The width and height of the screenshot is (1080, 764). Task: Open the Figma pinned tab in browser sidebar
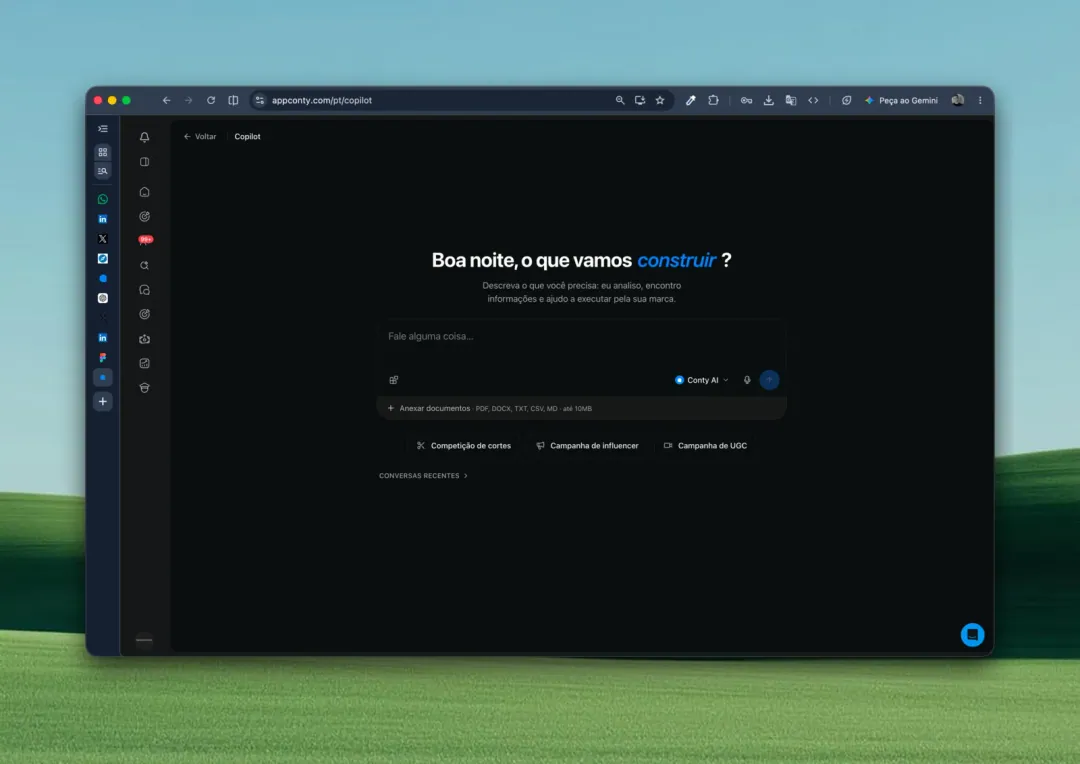click(x=103, y=358)
